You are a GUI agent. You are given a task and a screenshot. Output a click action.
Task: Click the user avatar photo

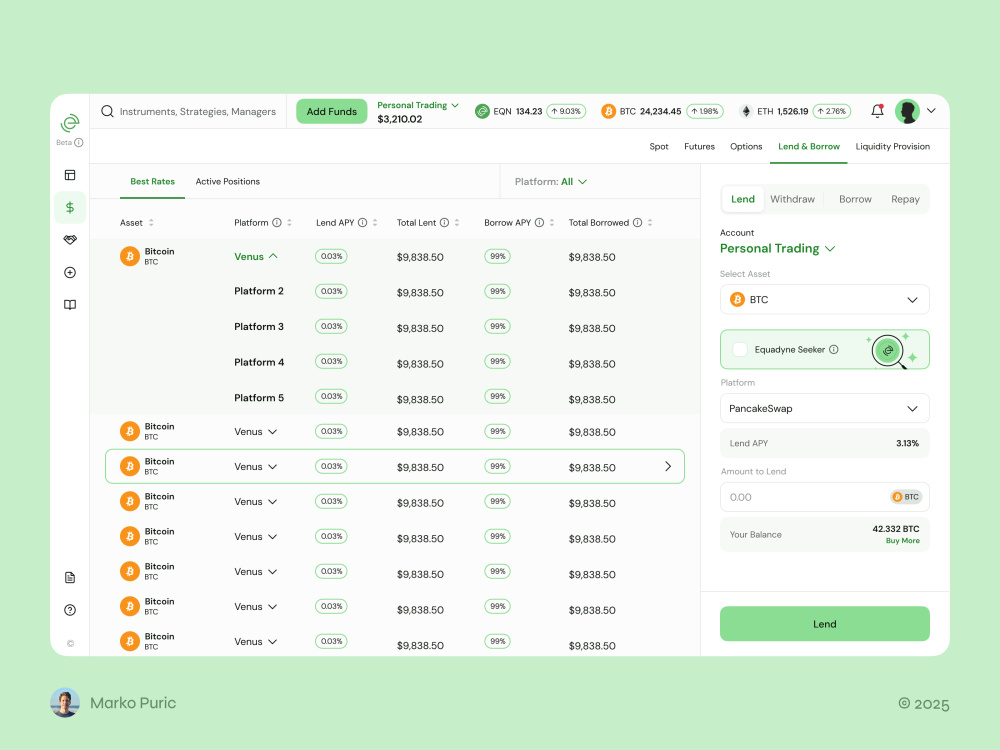click(x=907, y=111)
